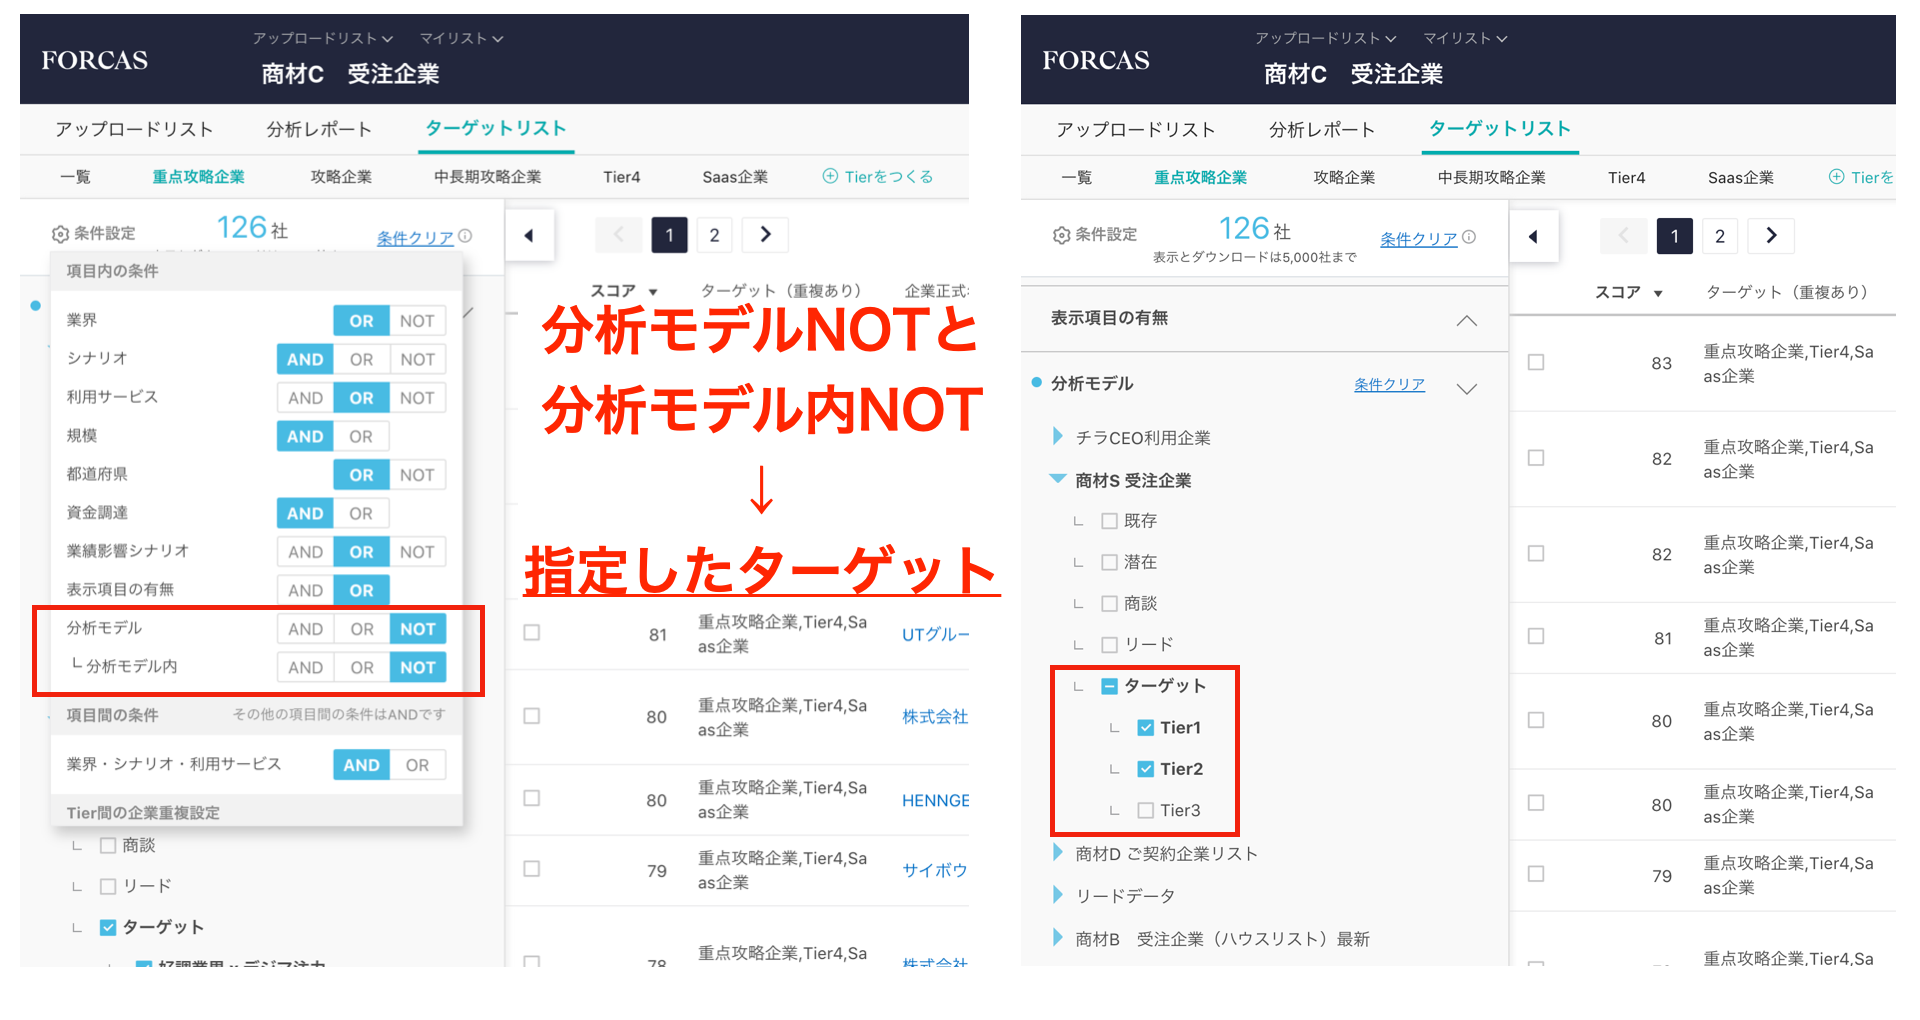Screen dimensions: 1920x1020
Task: Collapse the left panel with the left-arrow icon
Action: [x=529, y=235]
